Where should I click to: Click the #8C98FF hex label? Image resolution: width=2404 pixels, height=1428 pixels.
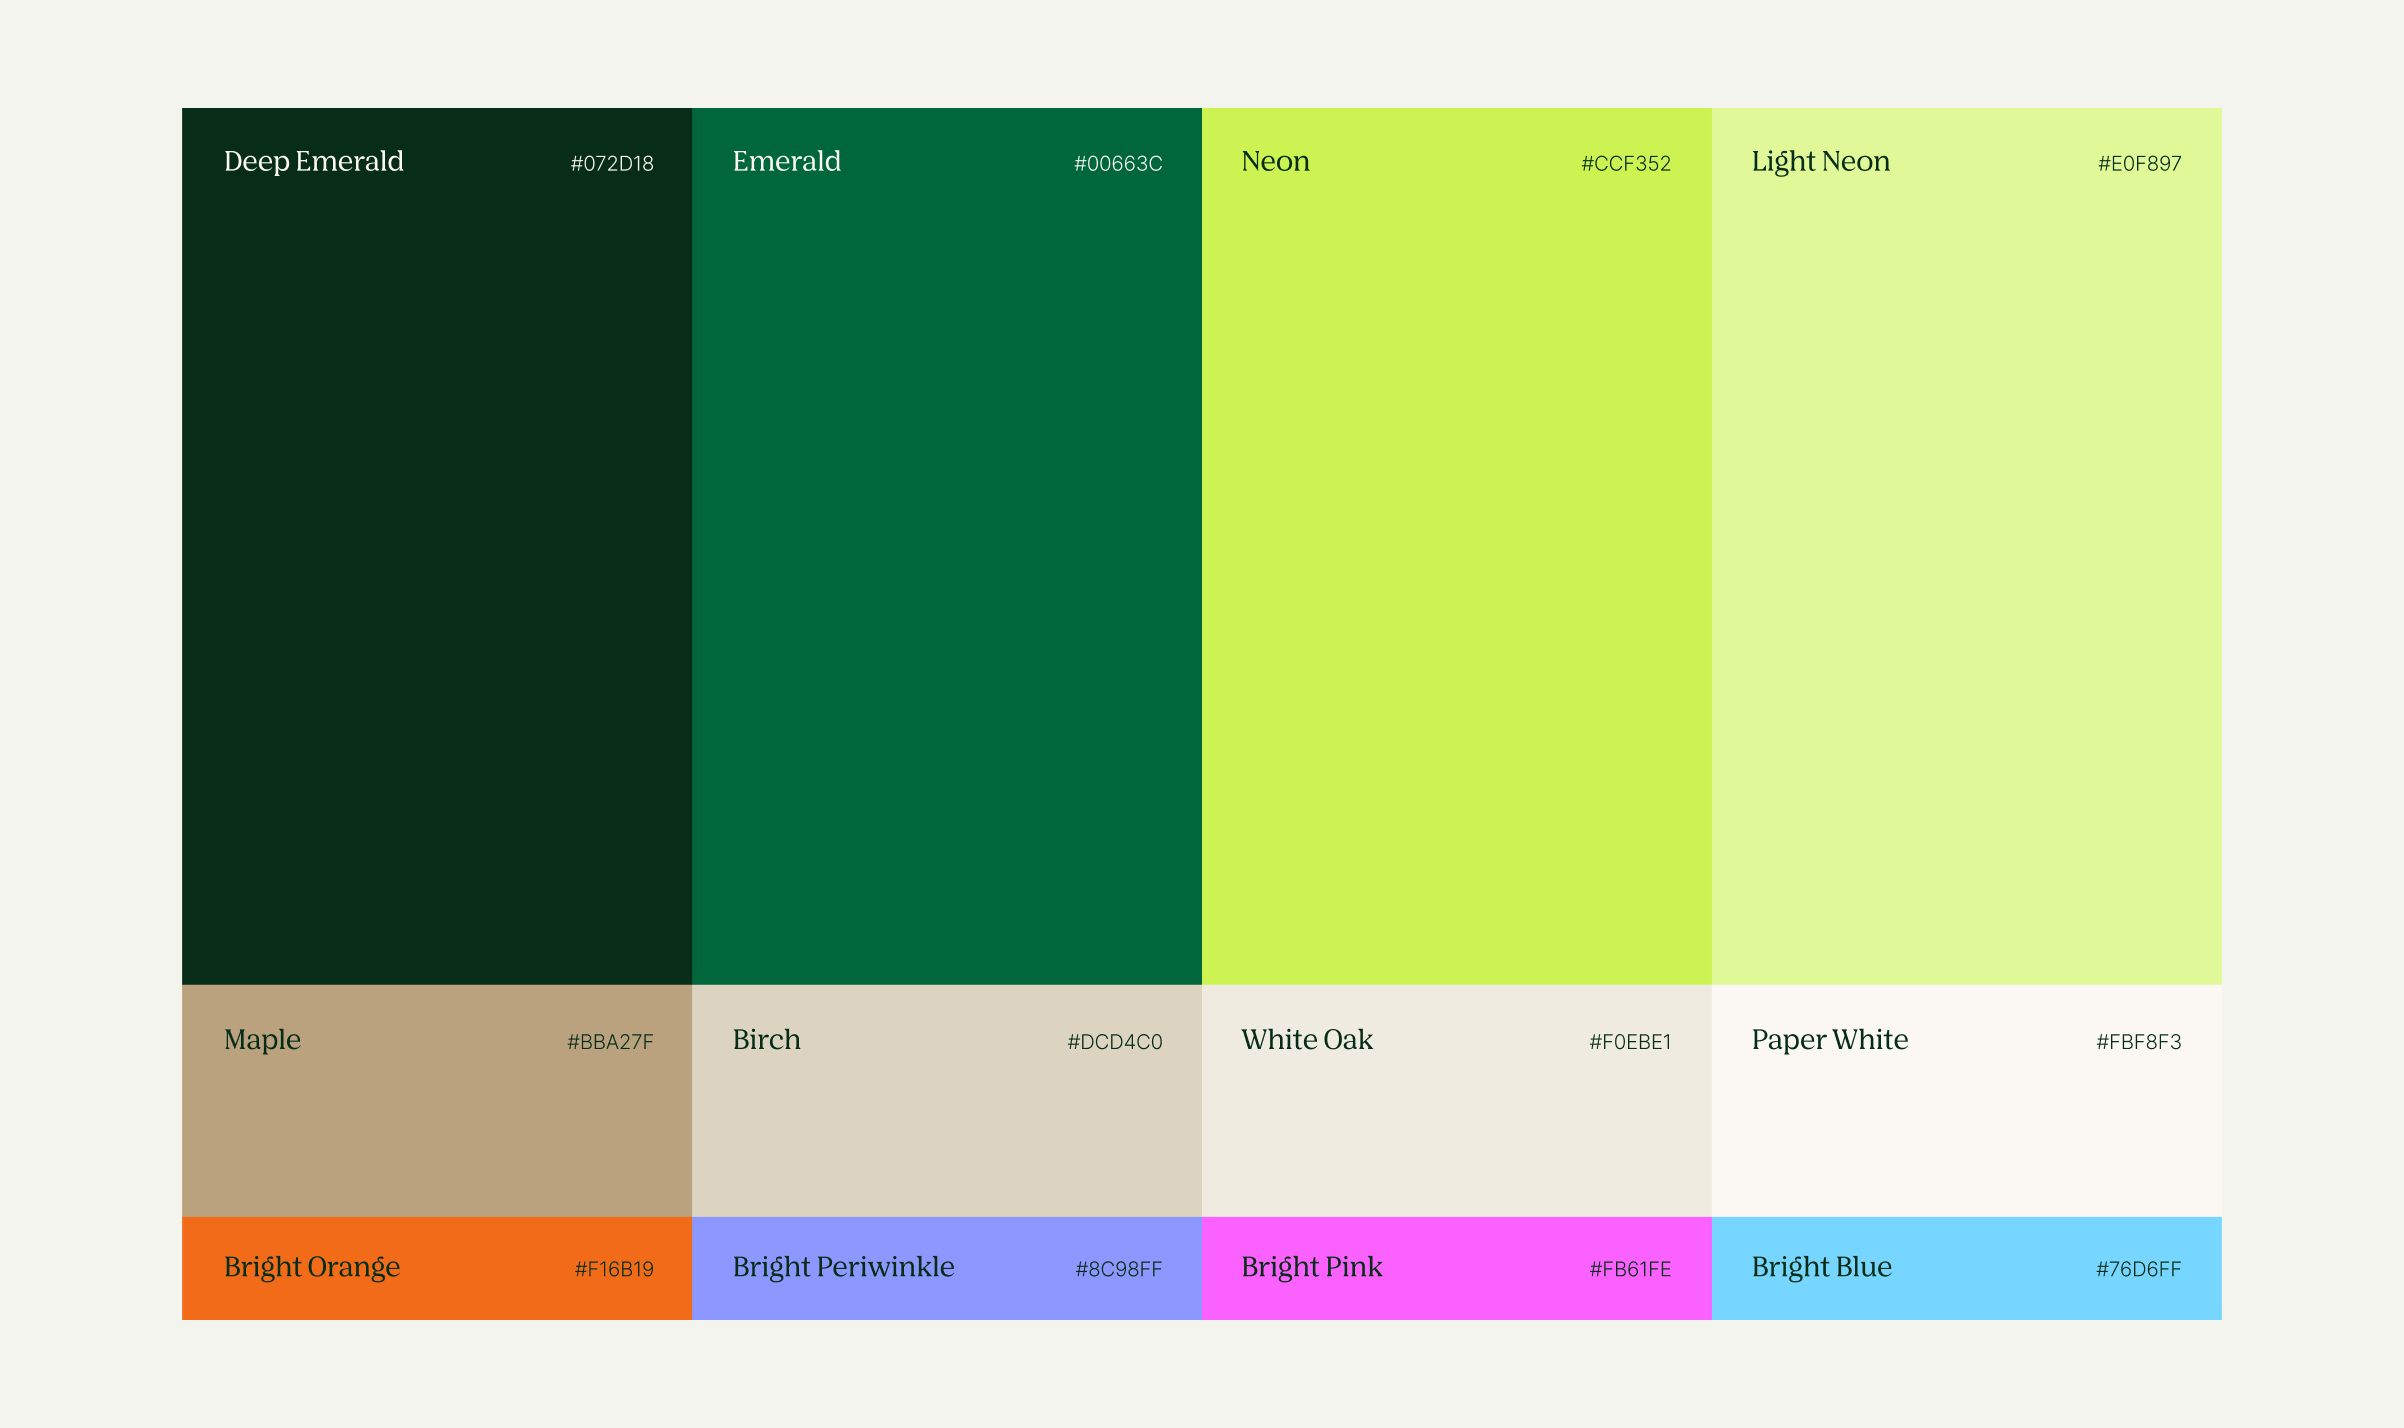(x=1118, y=1269)
